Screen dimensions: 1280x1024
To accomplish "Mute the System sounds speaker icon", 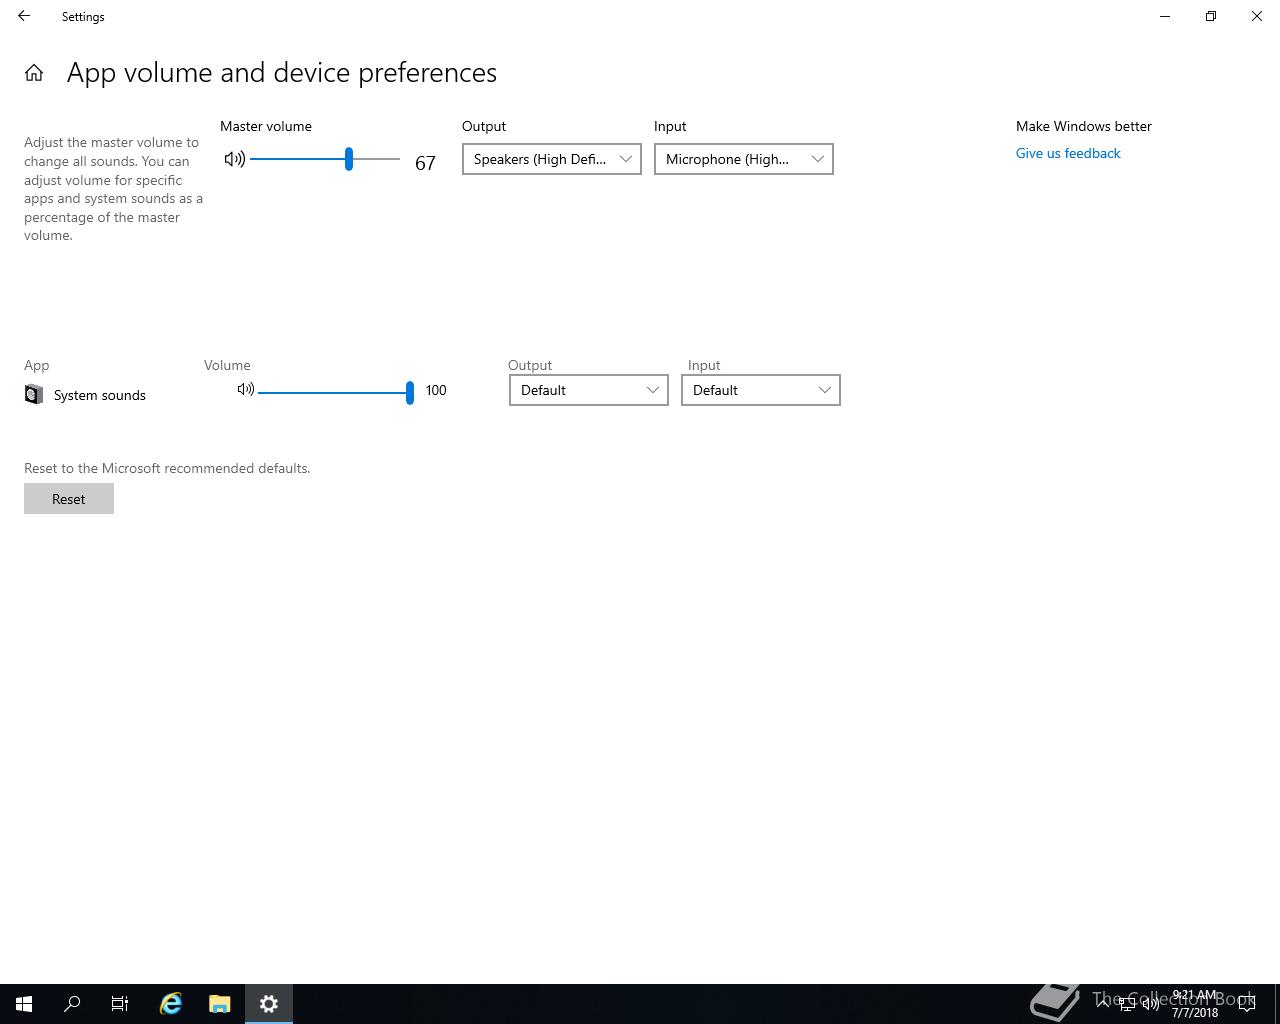I will (245, 390).
